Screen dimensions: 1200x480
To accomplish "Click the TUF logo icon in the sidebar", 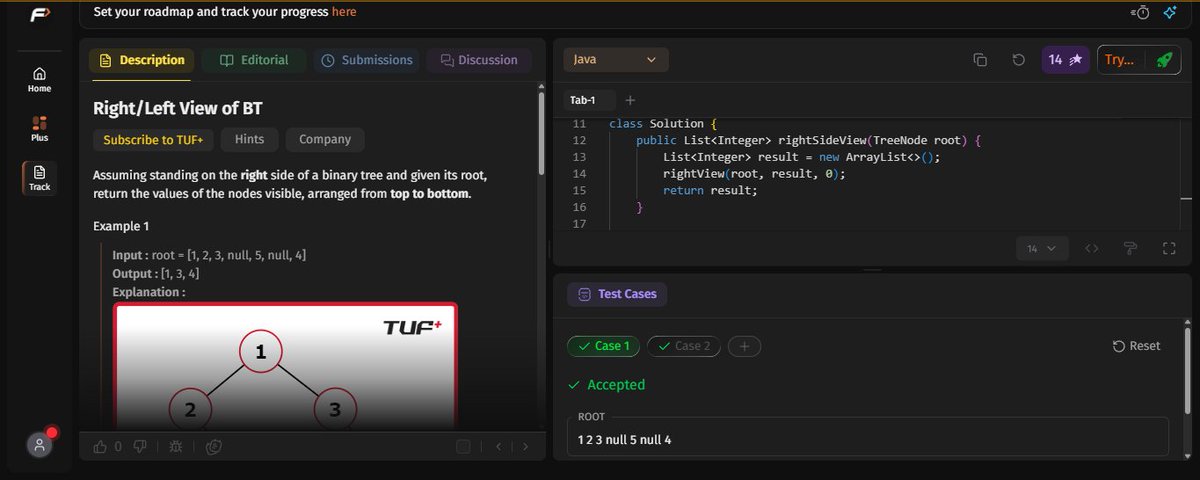I will (x=39, y=15).
